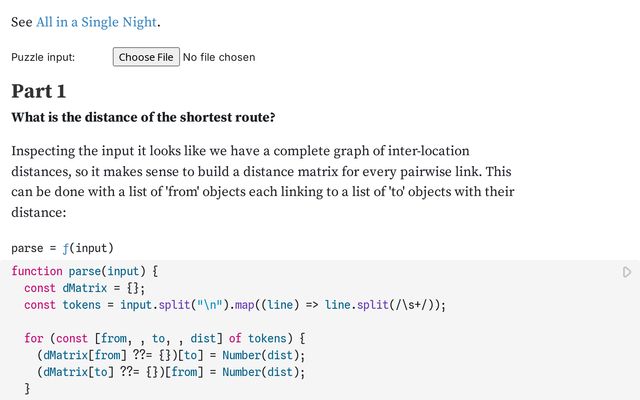This screenshot has width=640, height=400.
Task: Click the Choose File button
Action: click(146, 57)
